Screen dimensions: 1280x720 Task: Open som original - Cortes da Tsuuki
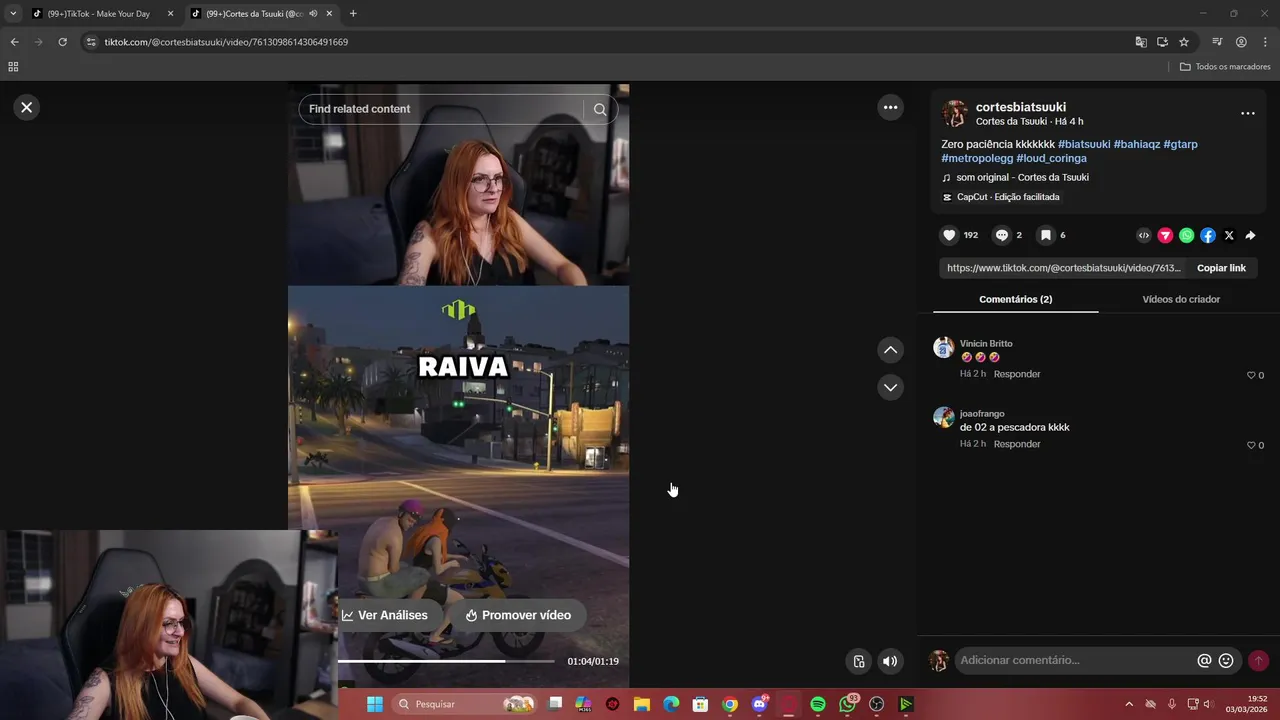point(1022,177)
